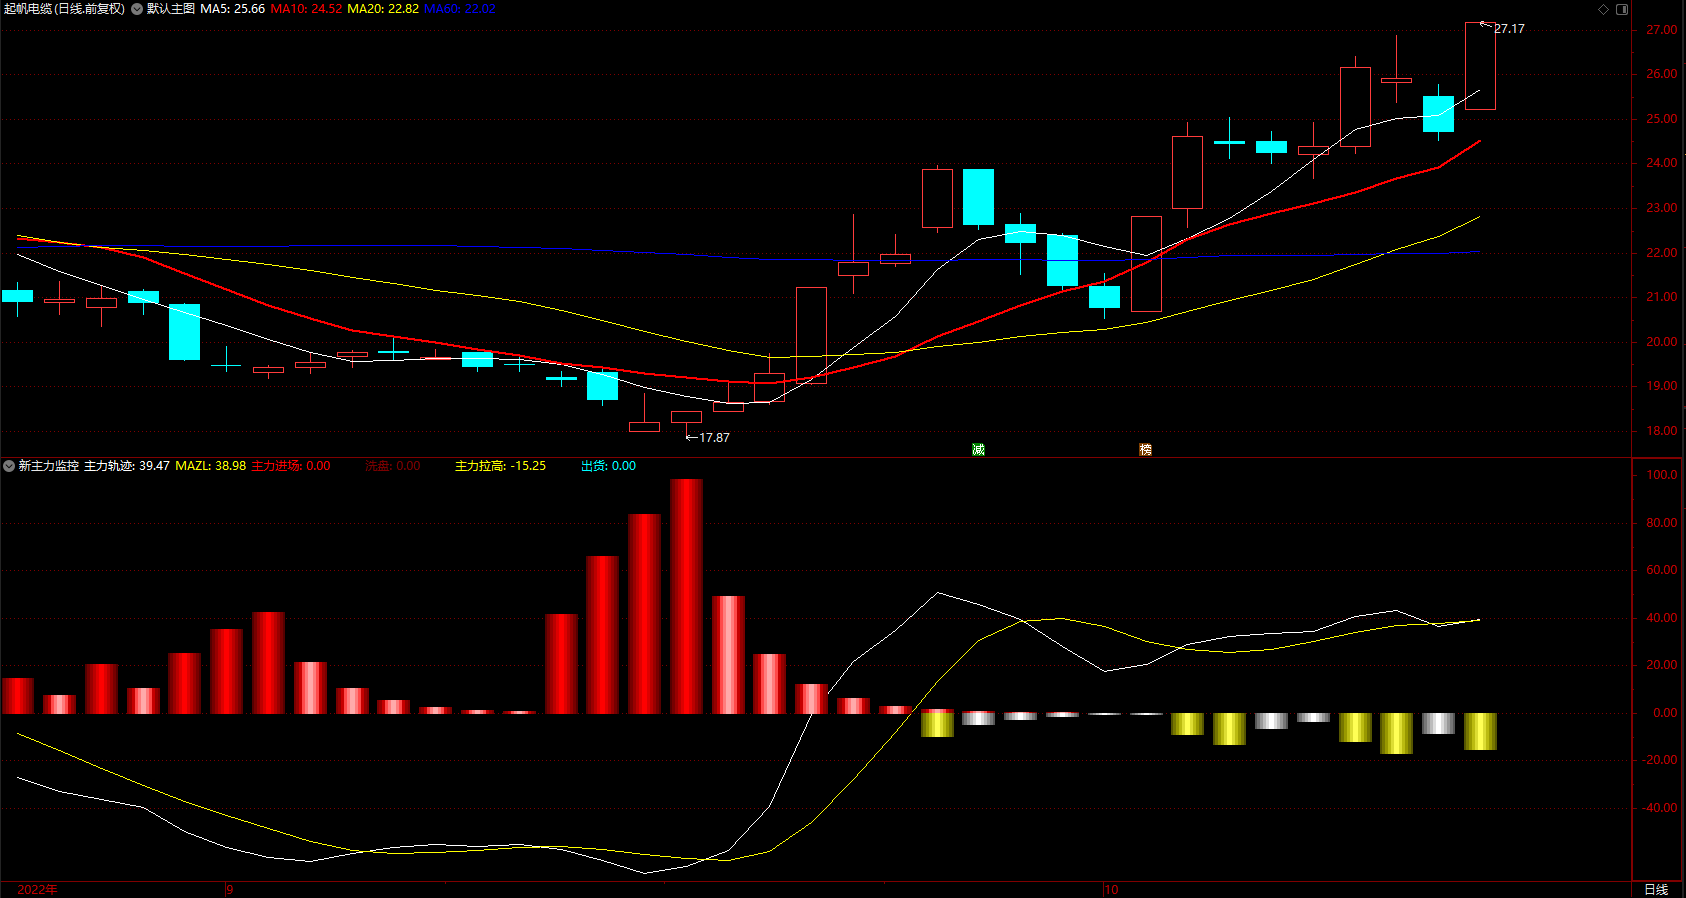Click the 22.00 price axis label
The width and height of the screenshot is (1686, 898).
pos(1661,253)
